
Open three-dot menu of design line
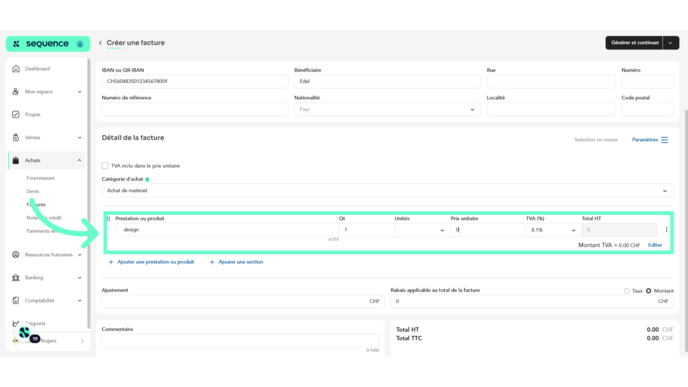point(666,229)
